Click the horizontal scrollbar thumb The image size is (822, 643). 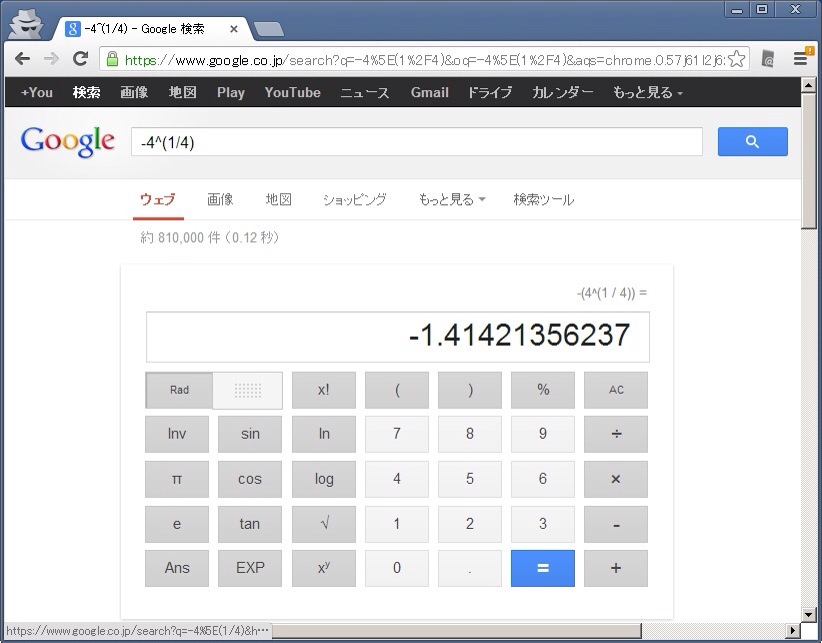pos(455,630)
